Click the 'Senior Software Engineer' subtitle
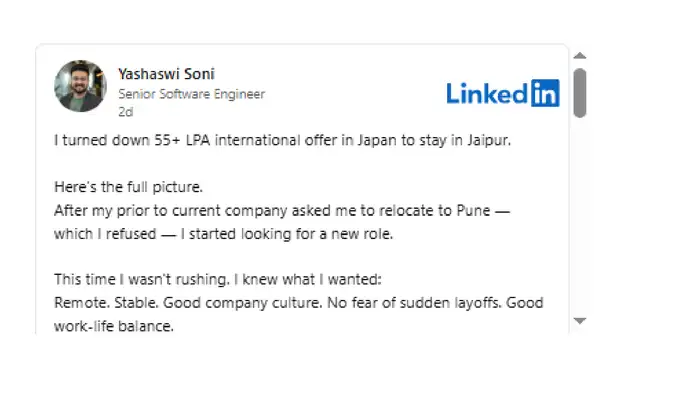Screen dimensions: 700x394 click(x=192, y=94)
